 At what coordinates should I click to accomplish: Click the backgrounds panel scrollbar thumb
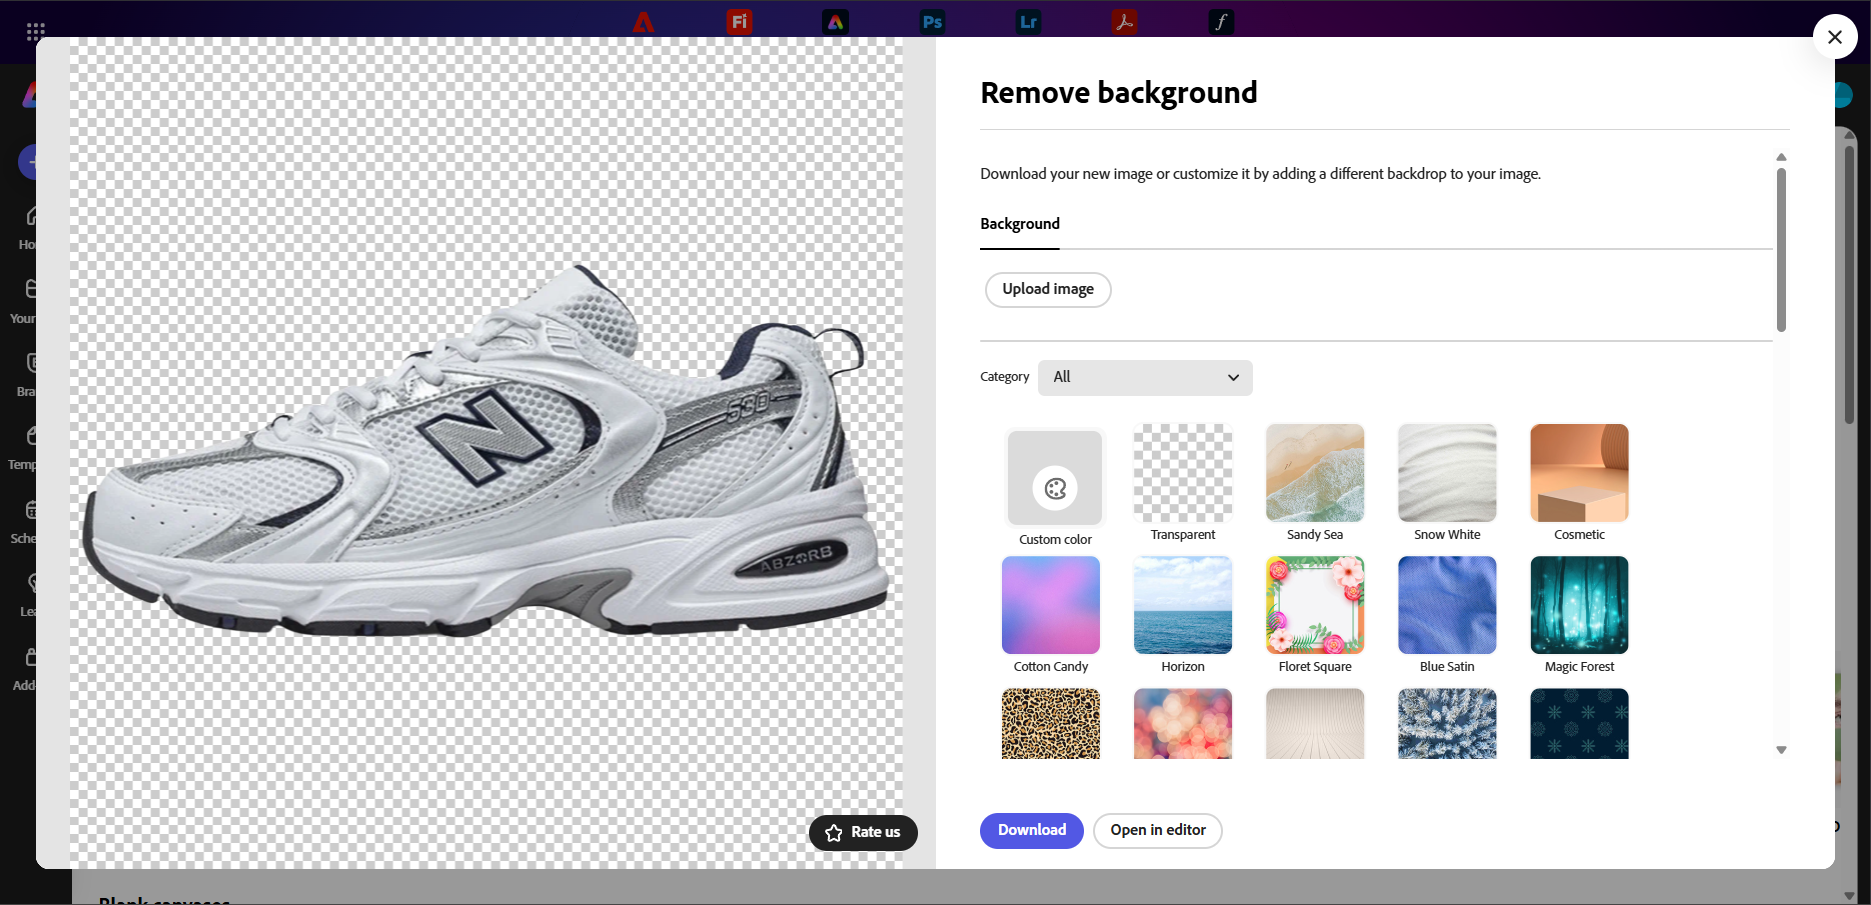pos(1781,249)
